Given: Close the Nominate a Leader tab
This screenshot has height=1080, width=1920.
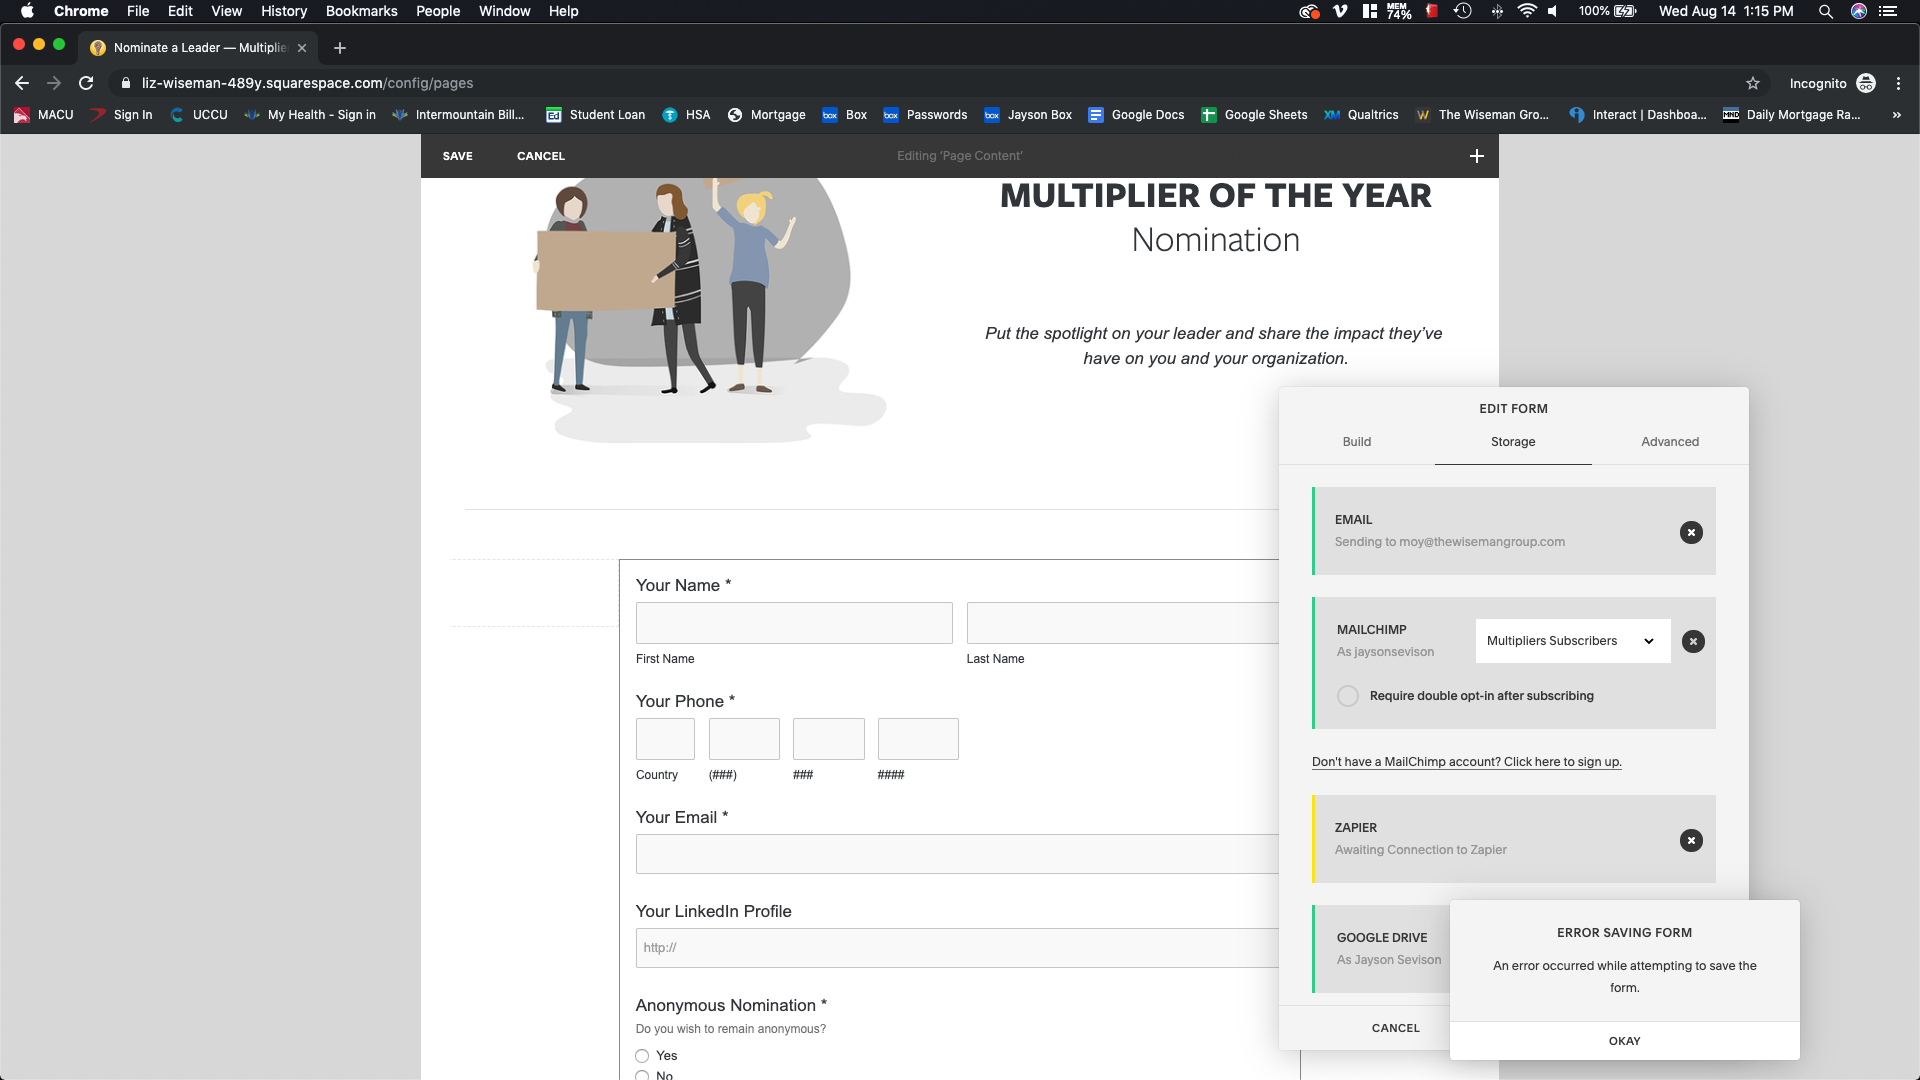Looking at the screenshot, I should [x=302, y=47].
